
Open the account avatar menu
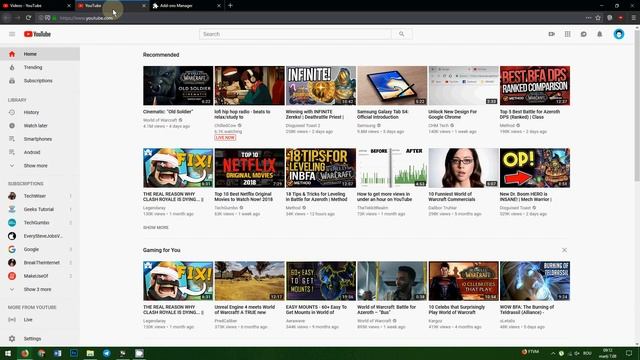(619, 34)
